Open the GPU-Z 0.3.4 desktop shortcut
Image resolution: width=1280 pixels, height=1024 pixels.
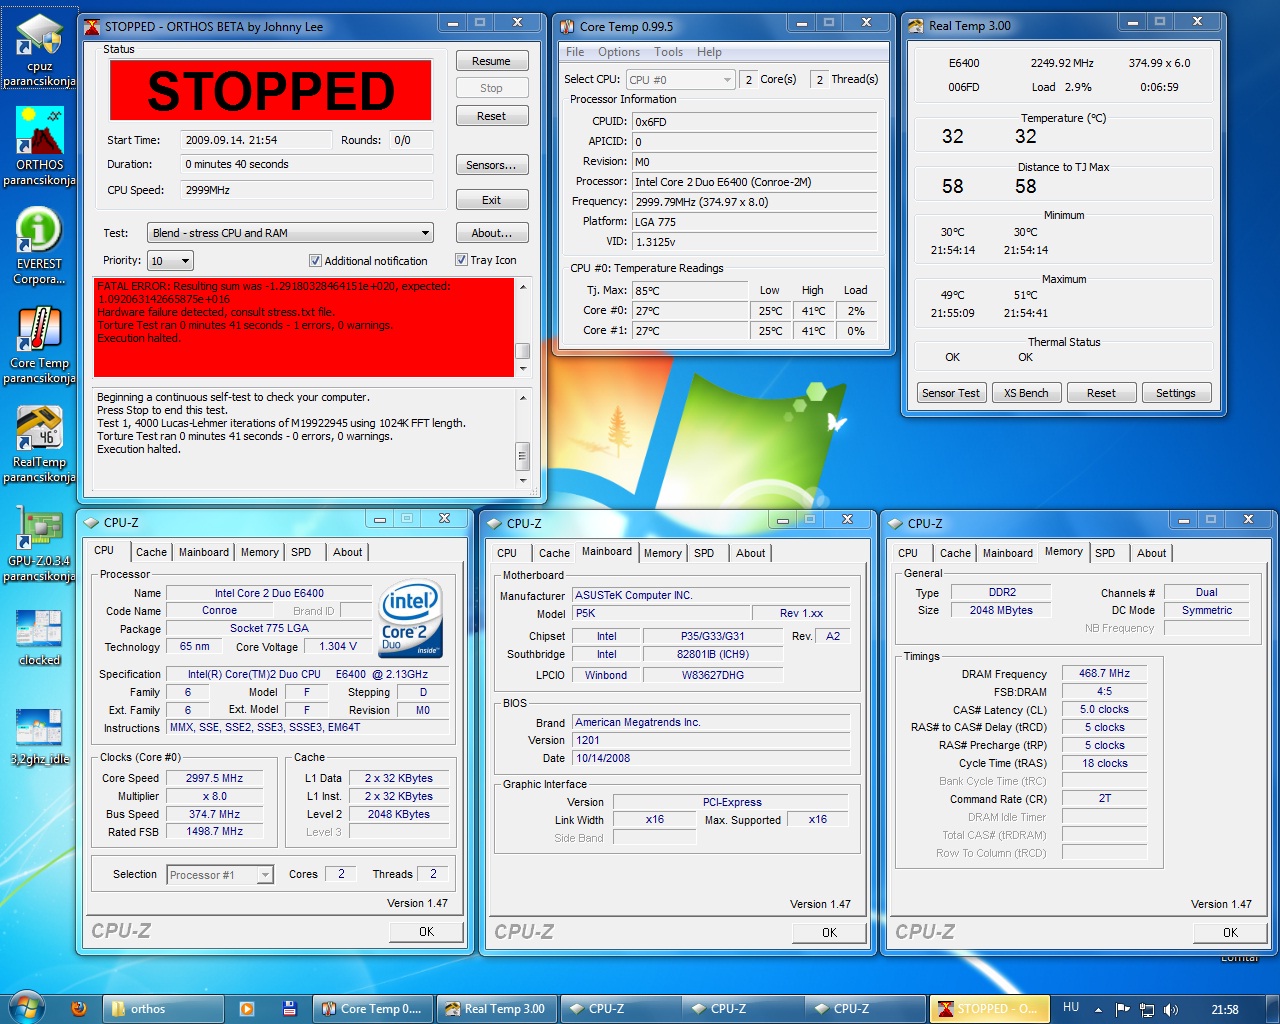pyautogui.click(x=40, y=543)
